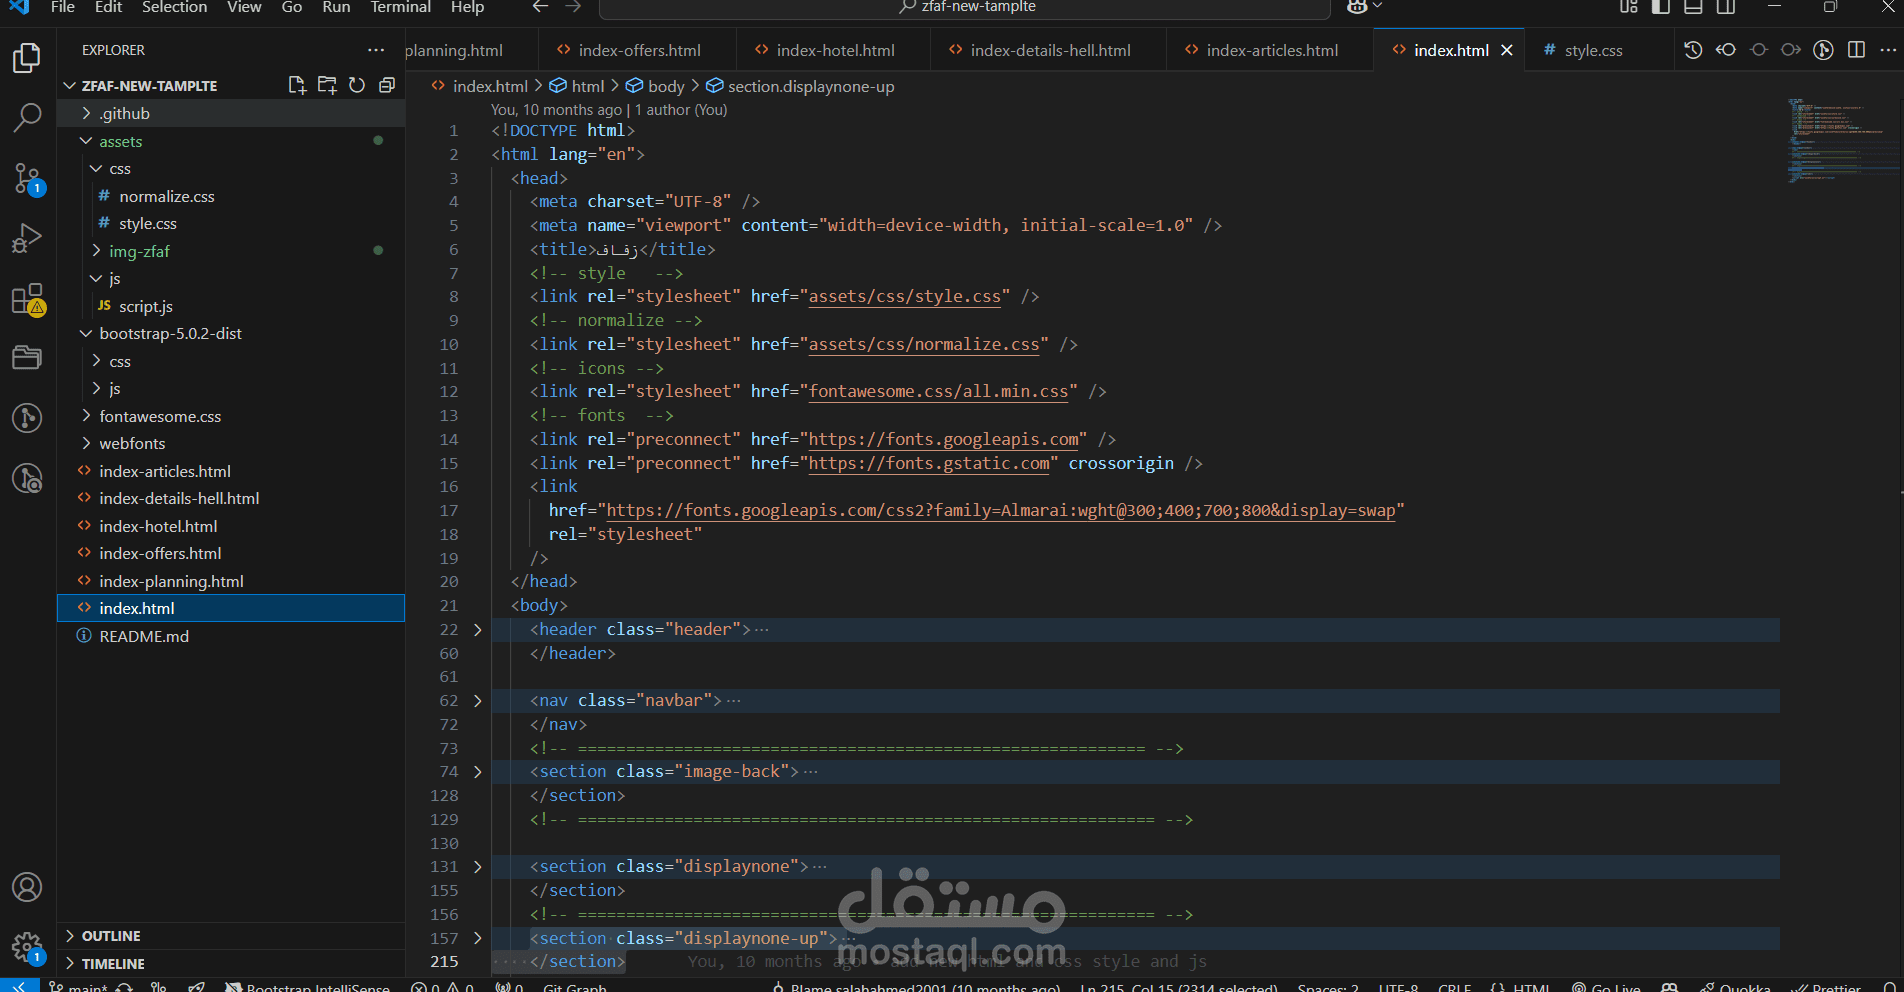Open the GitLens Inspect view icon
The height and width of the screenshot is (992, 1904).
click(27, 478)
